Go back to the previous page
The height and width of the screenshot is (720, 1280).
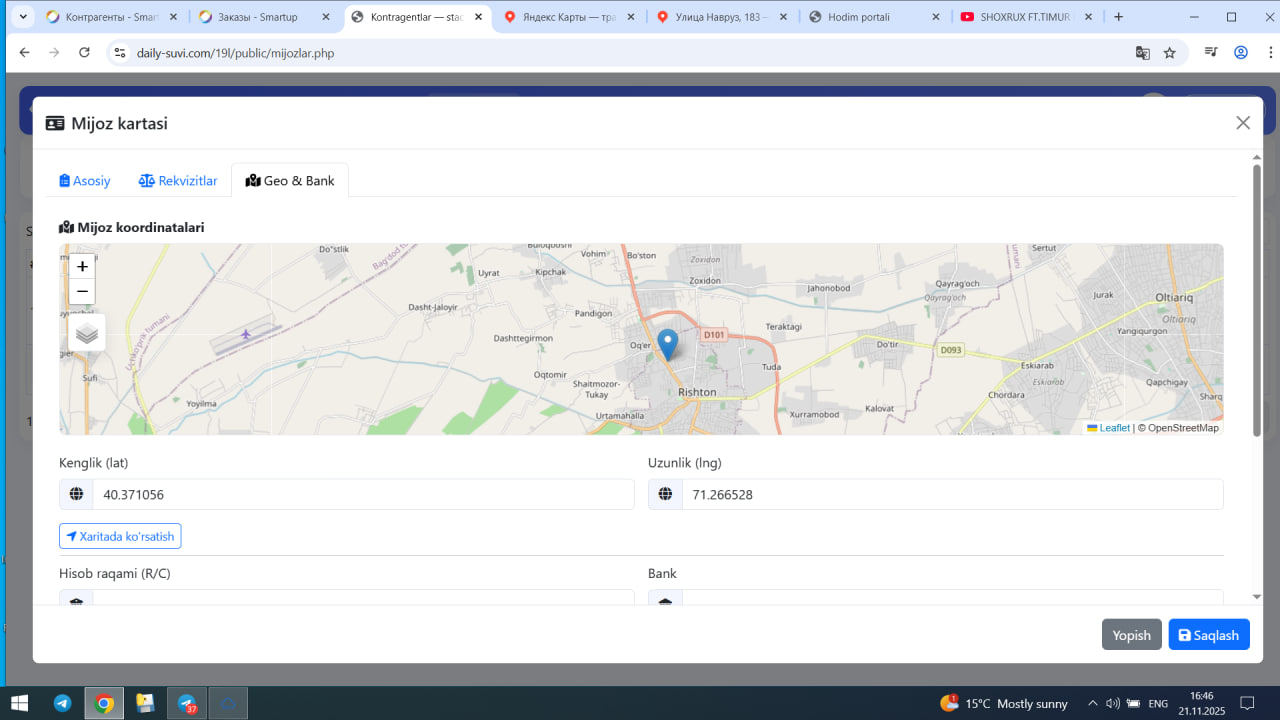tap(25, 53)
